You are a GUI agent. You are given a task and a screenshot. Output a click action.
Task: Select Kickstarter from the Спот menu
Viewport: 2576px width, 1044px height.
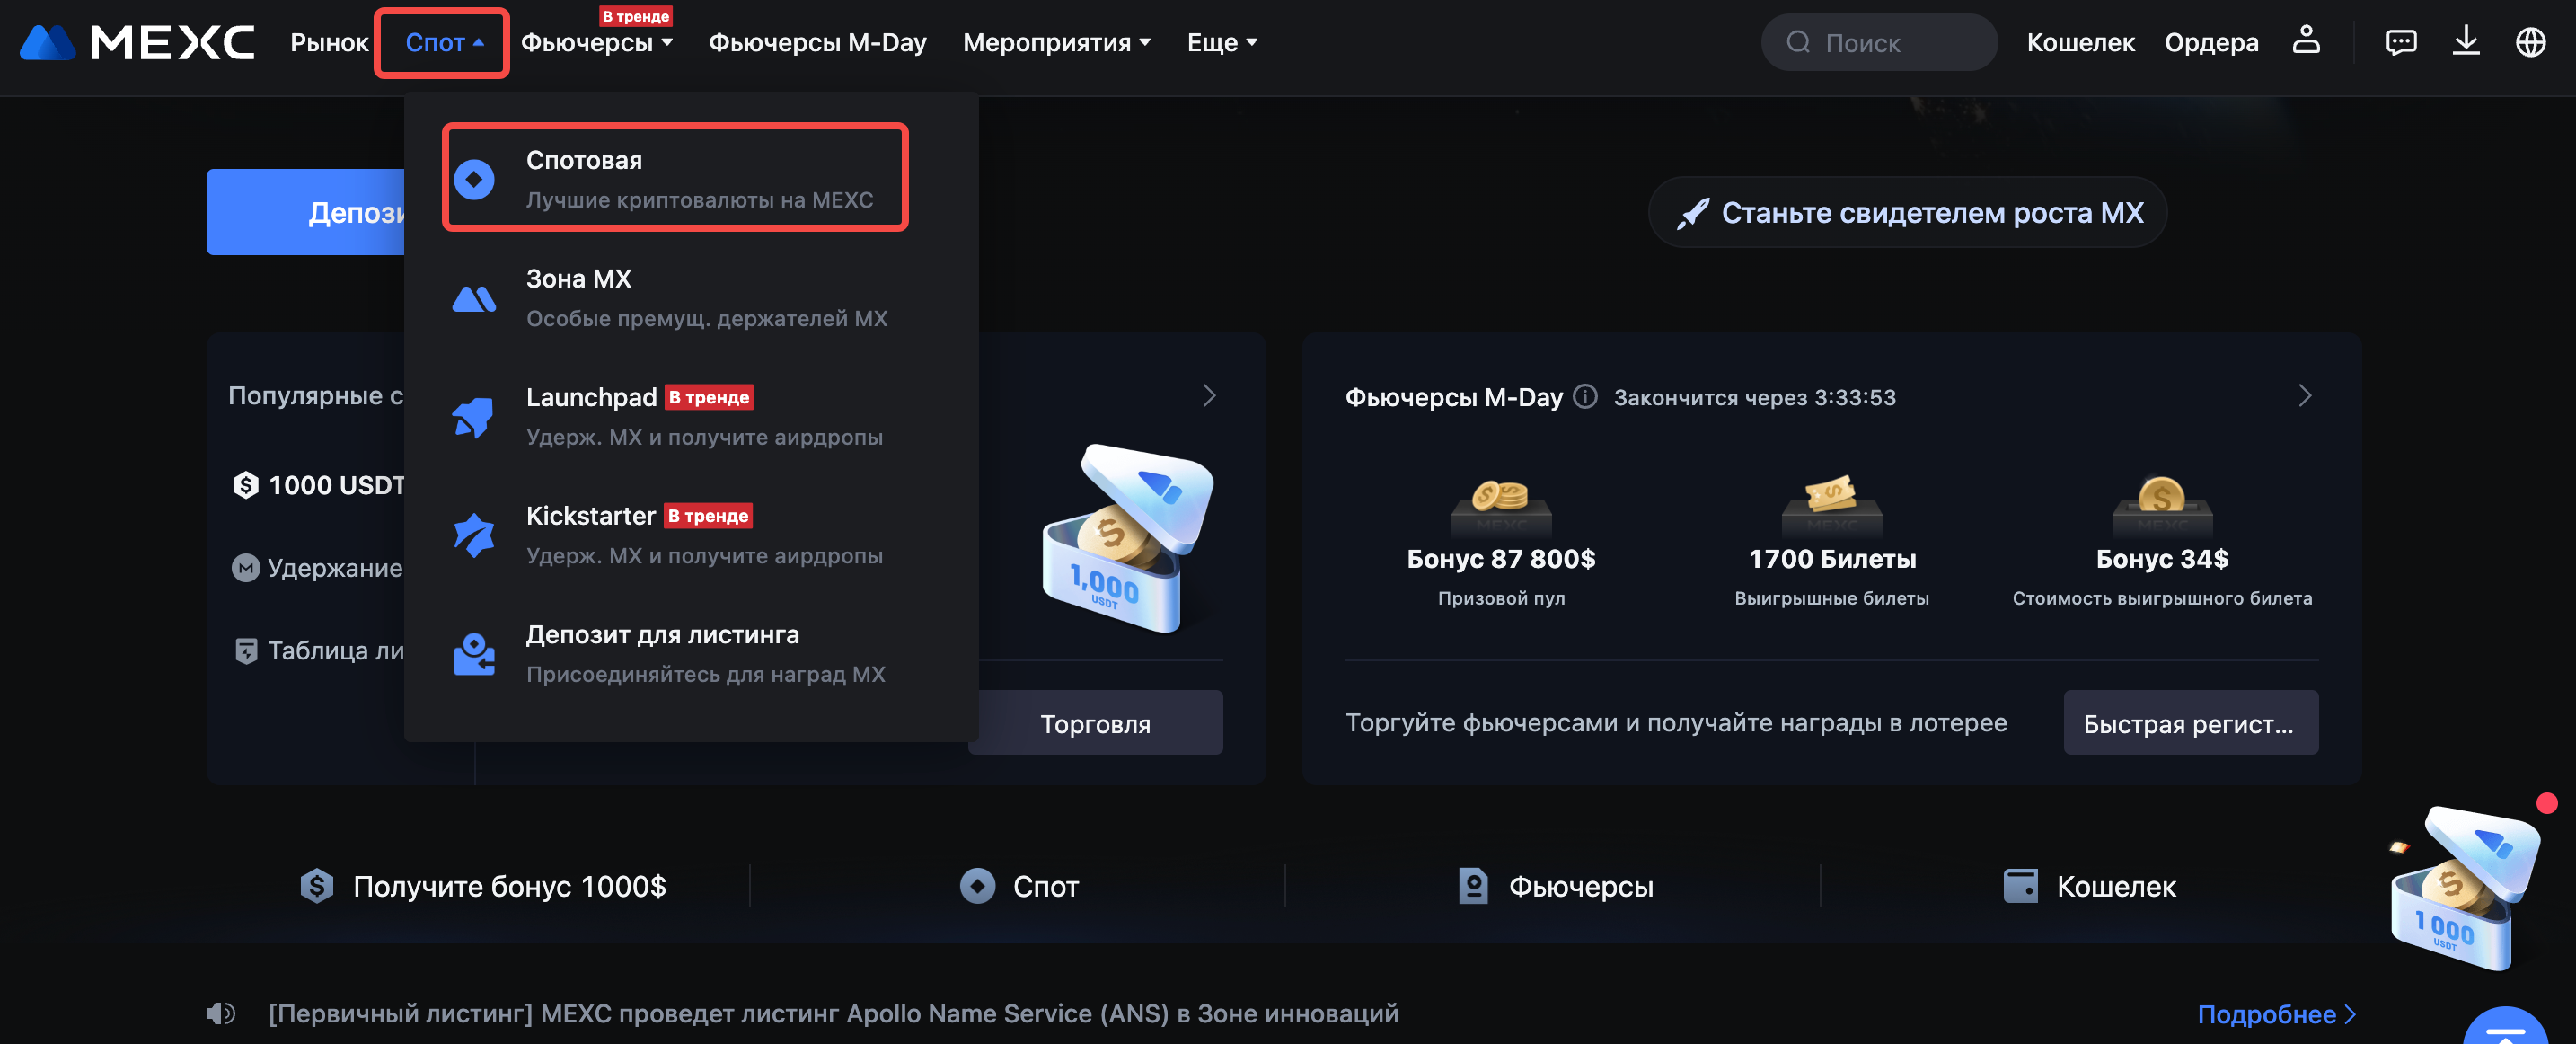[690, 535]
